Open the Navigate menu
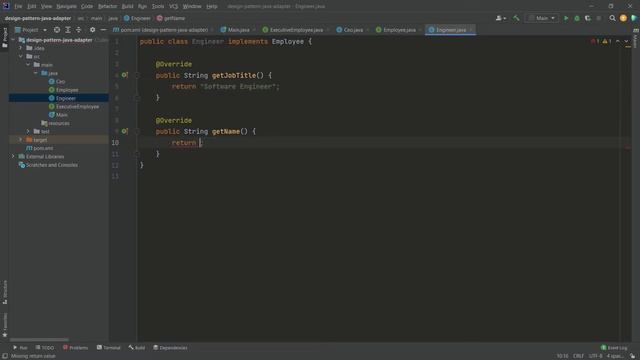Screen dimensions: 640x360 pyautogui.click(x=66, y=6)
